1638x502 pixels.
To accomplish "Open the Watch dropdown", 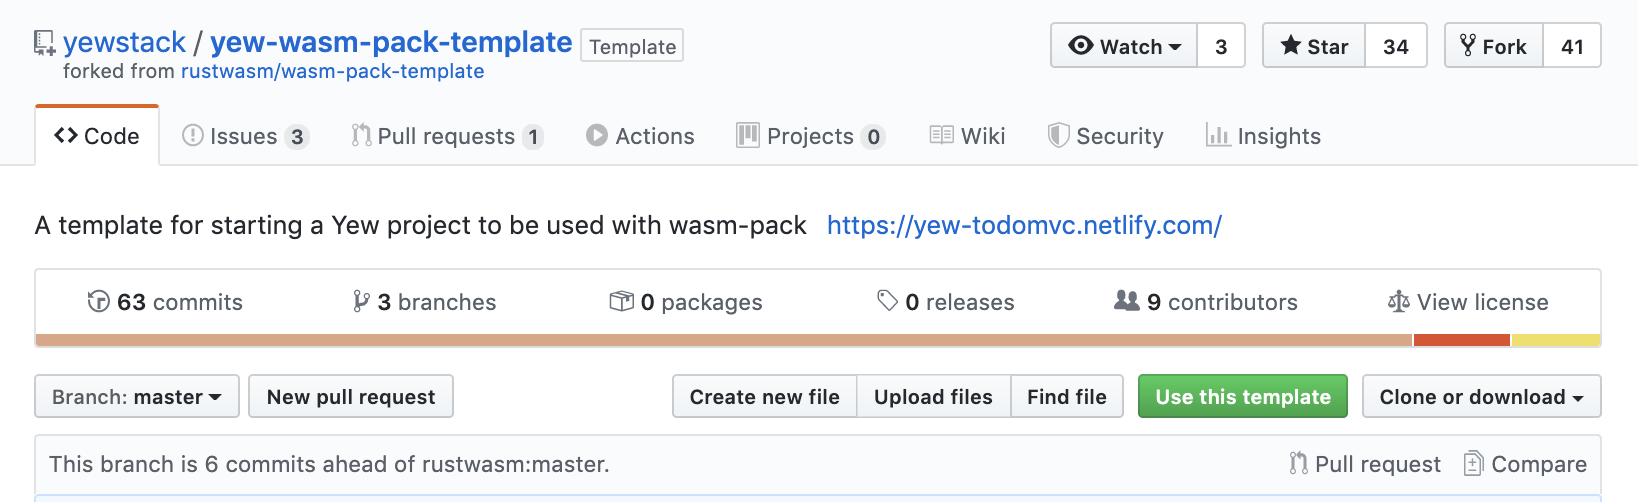I will point(1124,46).
